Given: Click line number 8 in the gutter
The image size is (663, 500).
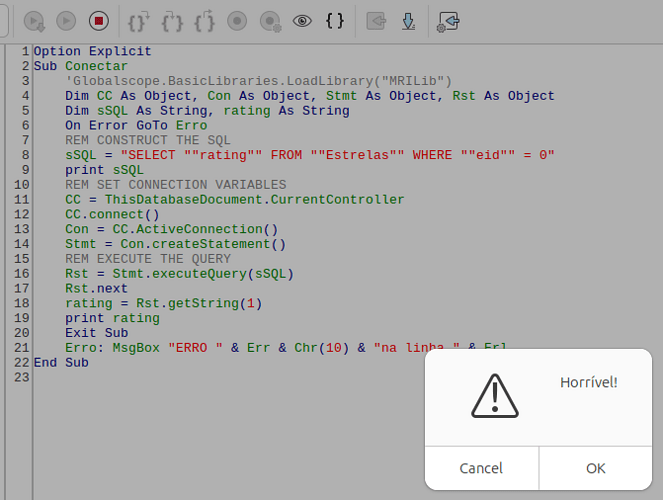Looking at the screenshot, I should coord(25,155).
